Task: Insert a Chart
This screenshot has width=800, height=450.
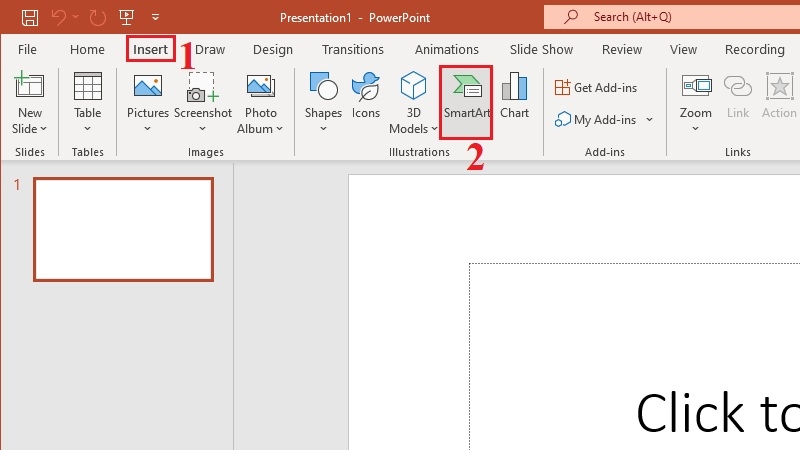Action: 514,95
